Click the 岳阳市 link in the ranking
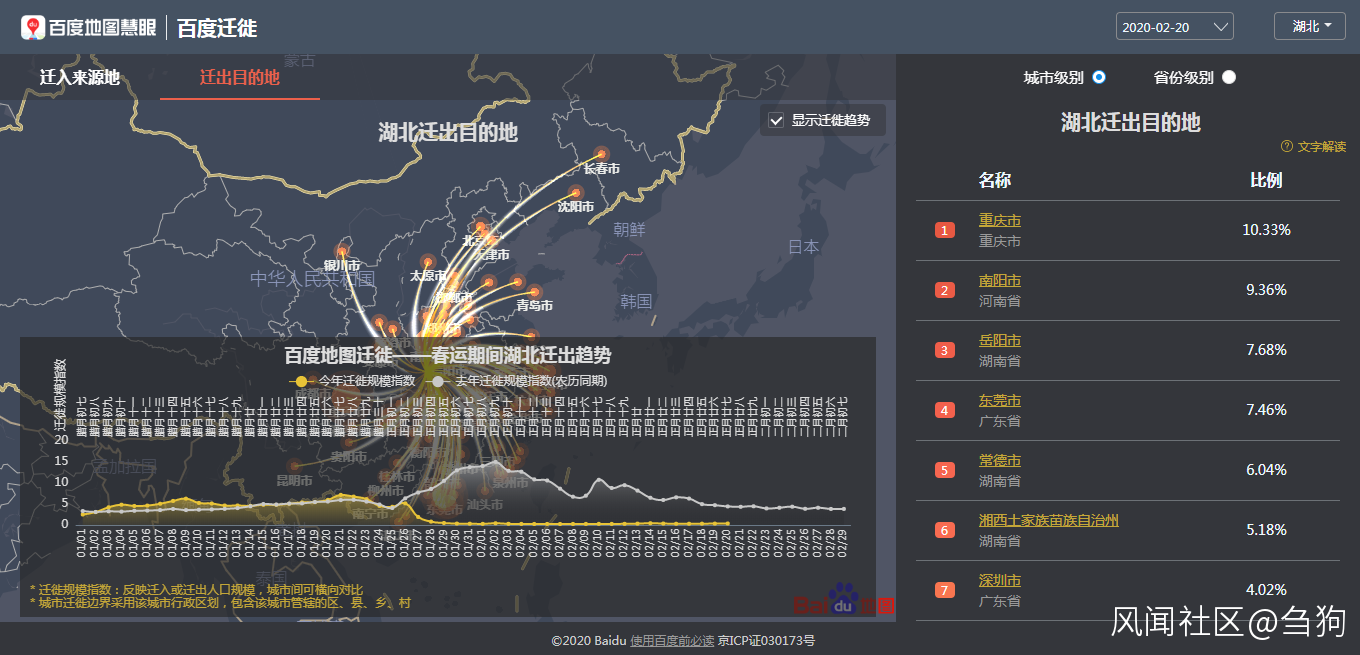Screen dimensions: 1360x655 1000,340
